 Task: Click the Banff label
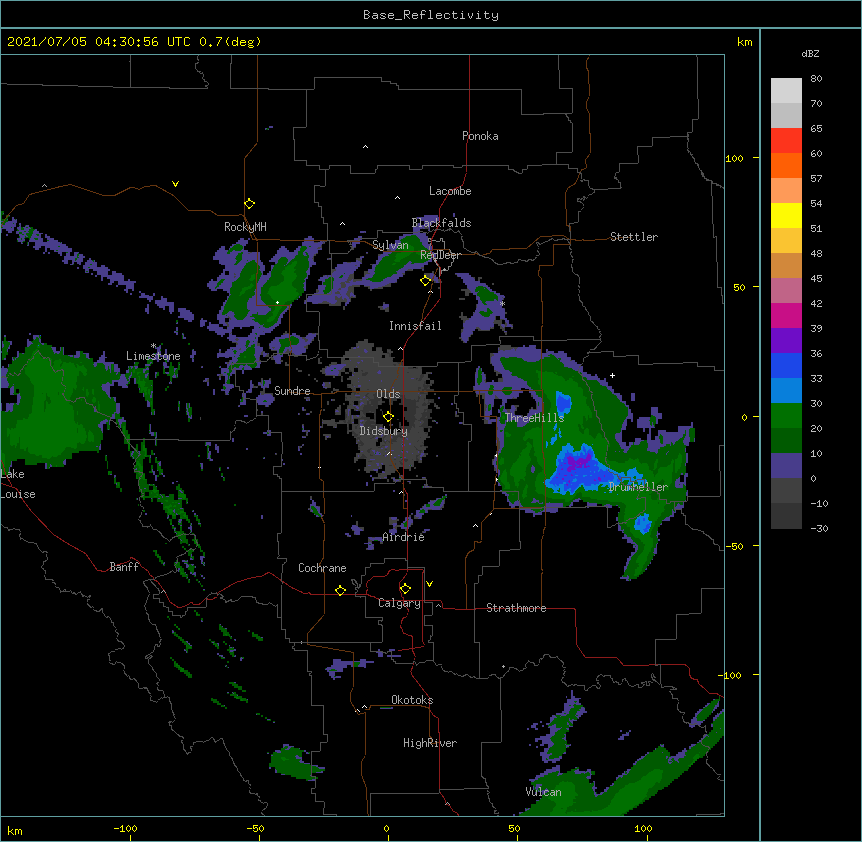coord(124,567)
